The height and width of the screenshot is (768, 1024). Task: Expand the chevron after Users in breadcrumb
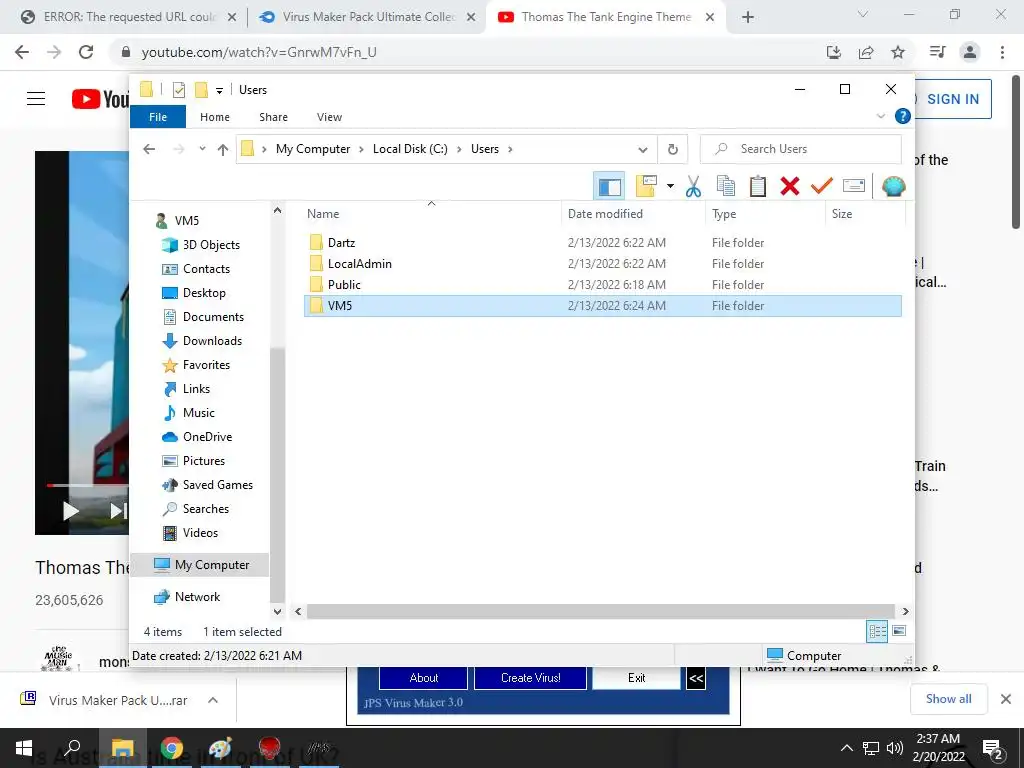point(510,150)
